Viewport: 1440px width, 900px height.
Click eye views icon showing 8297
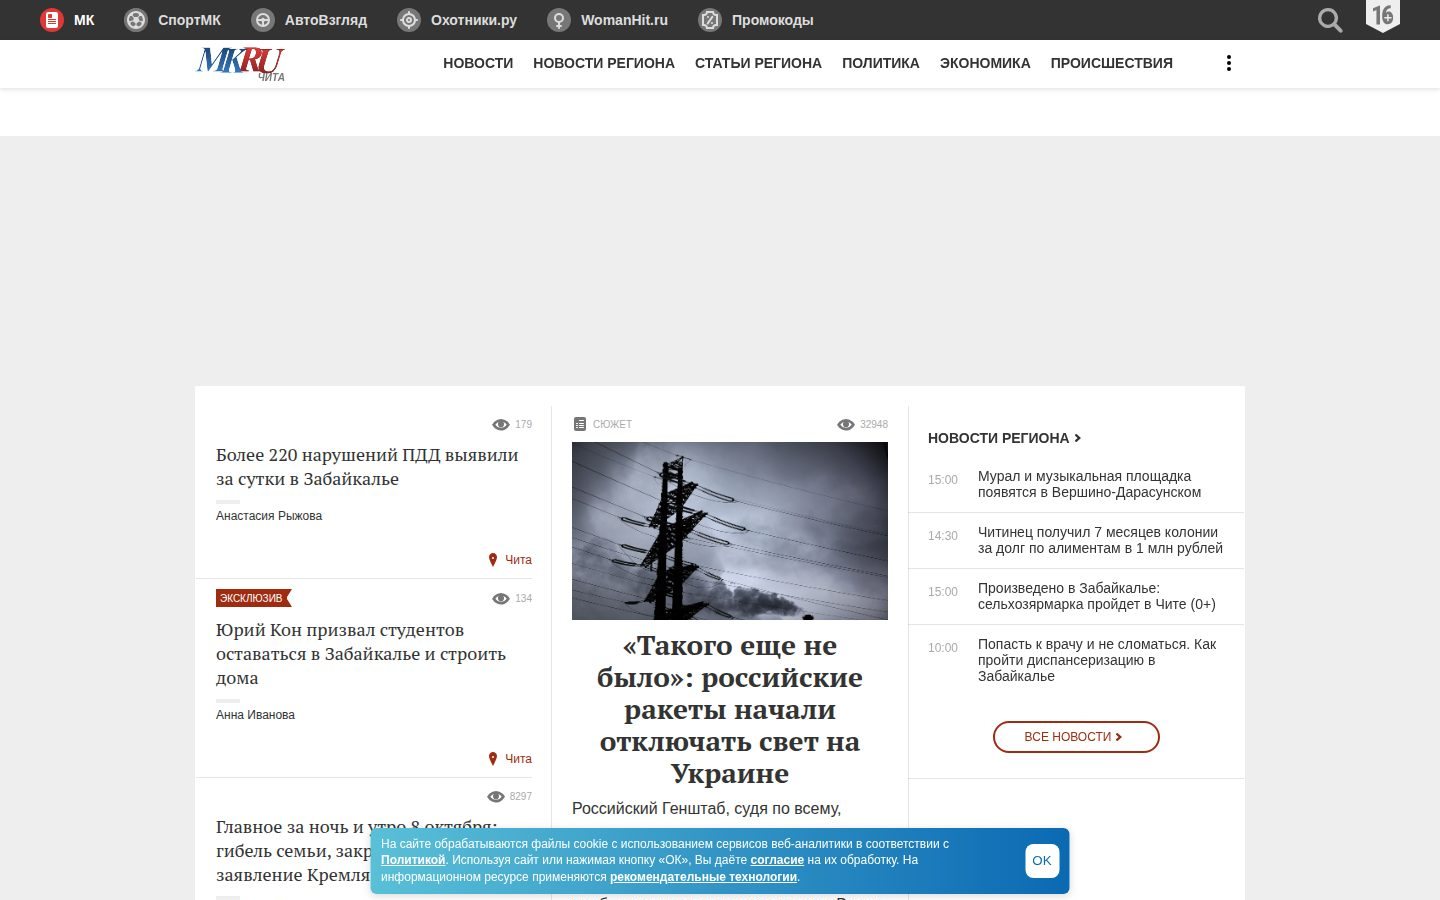[x=495, y=796]
